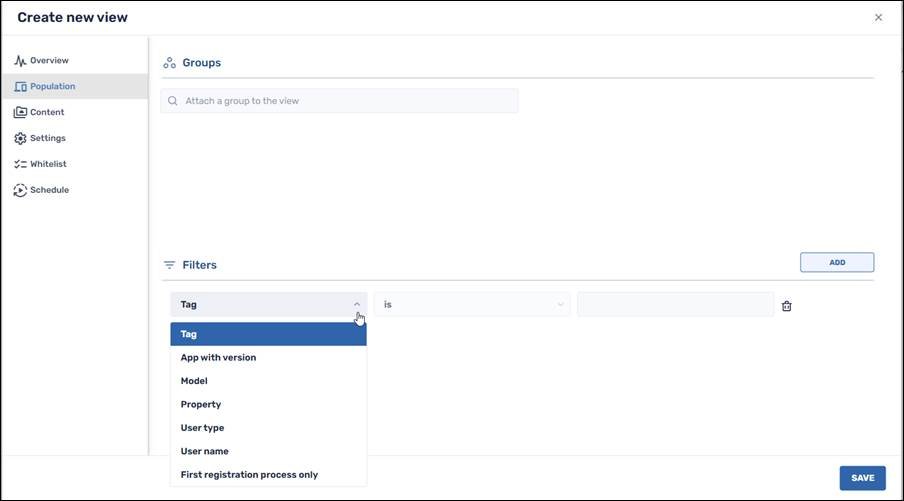Click the Content media icon in sidebar
904x501 pixels.
point(20,113)
